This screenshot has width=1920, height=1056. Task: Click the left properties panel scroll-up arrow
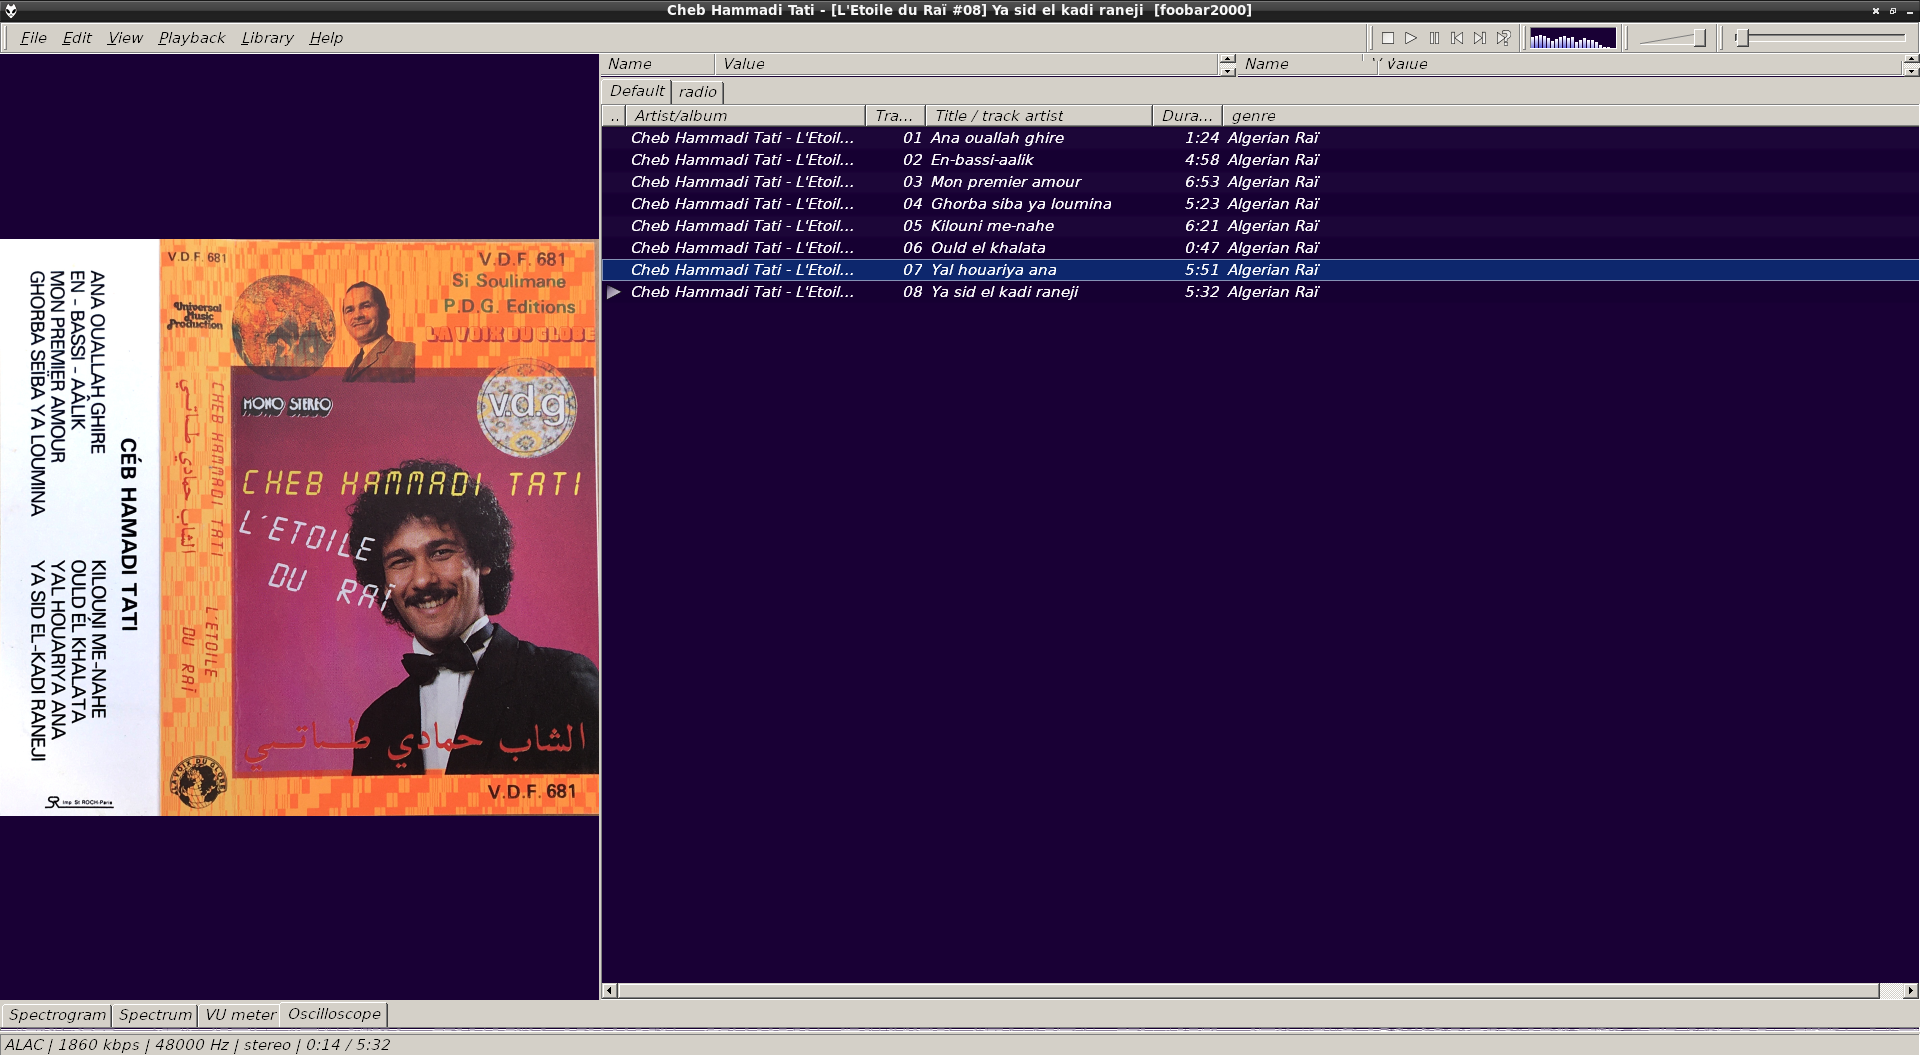click(1228, 59)
